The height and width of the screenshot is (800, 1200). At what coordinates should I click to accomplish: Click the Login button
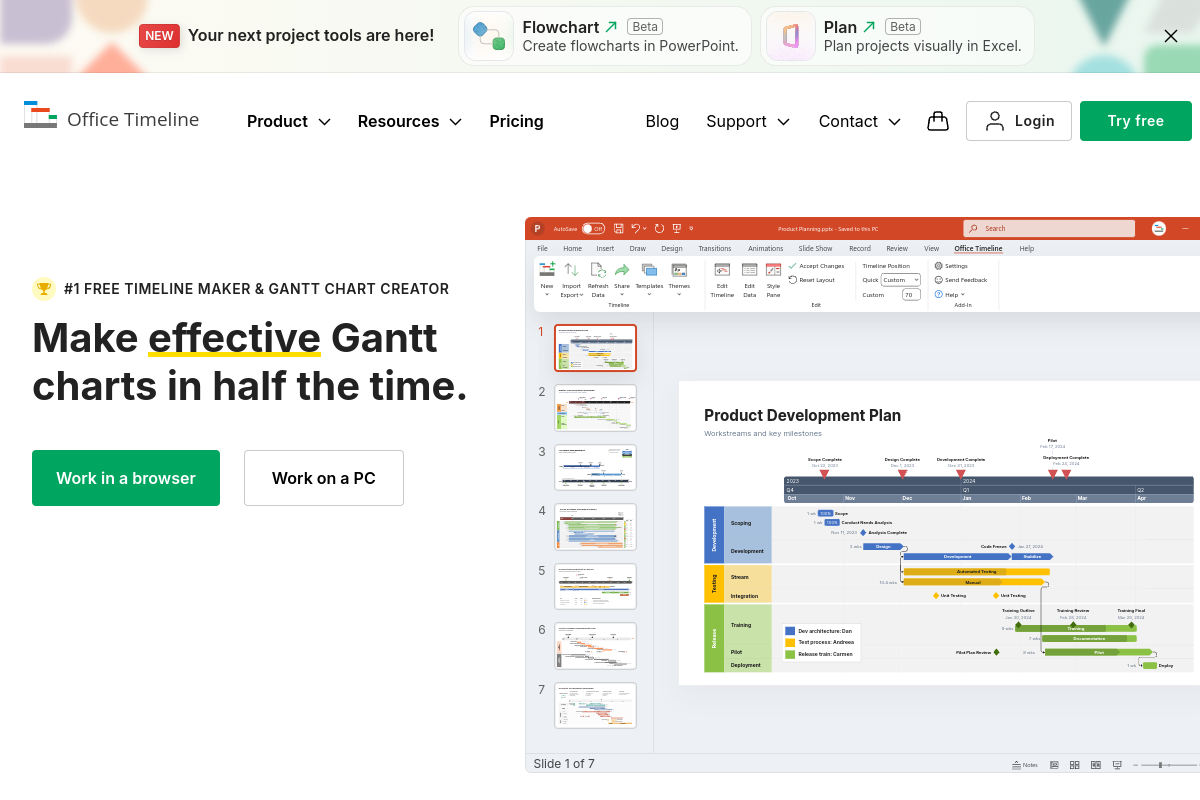[x=1019, y=121]
